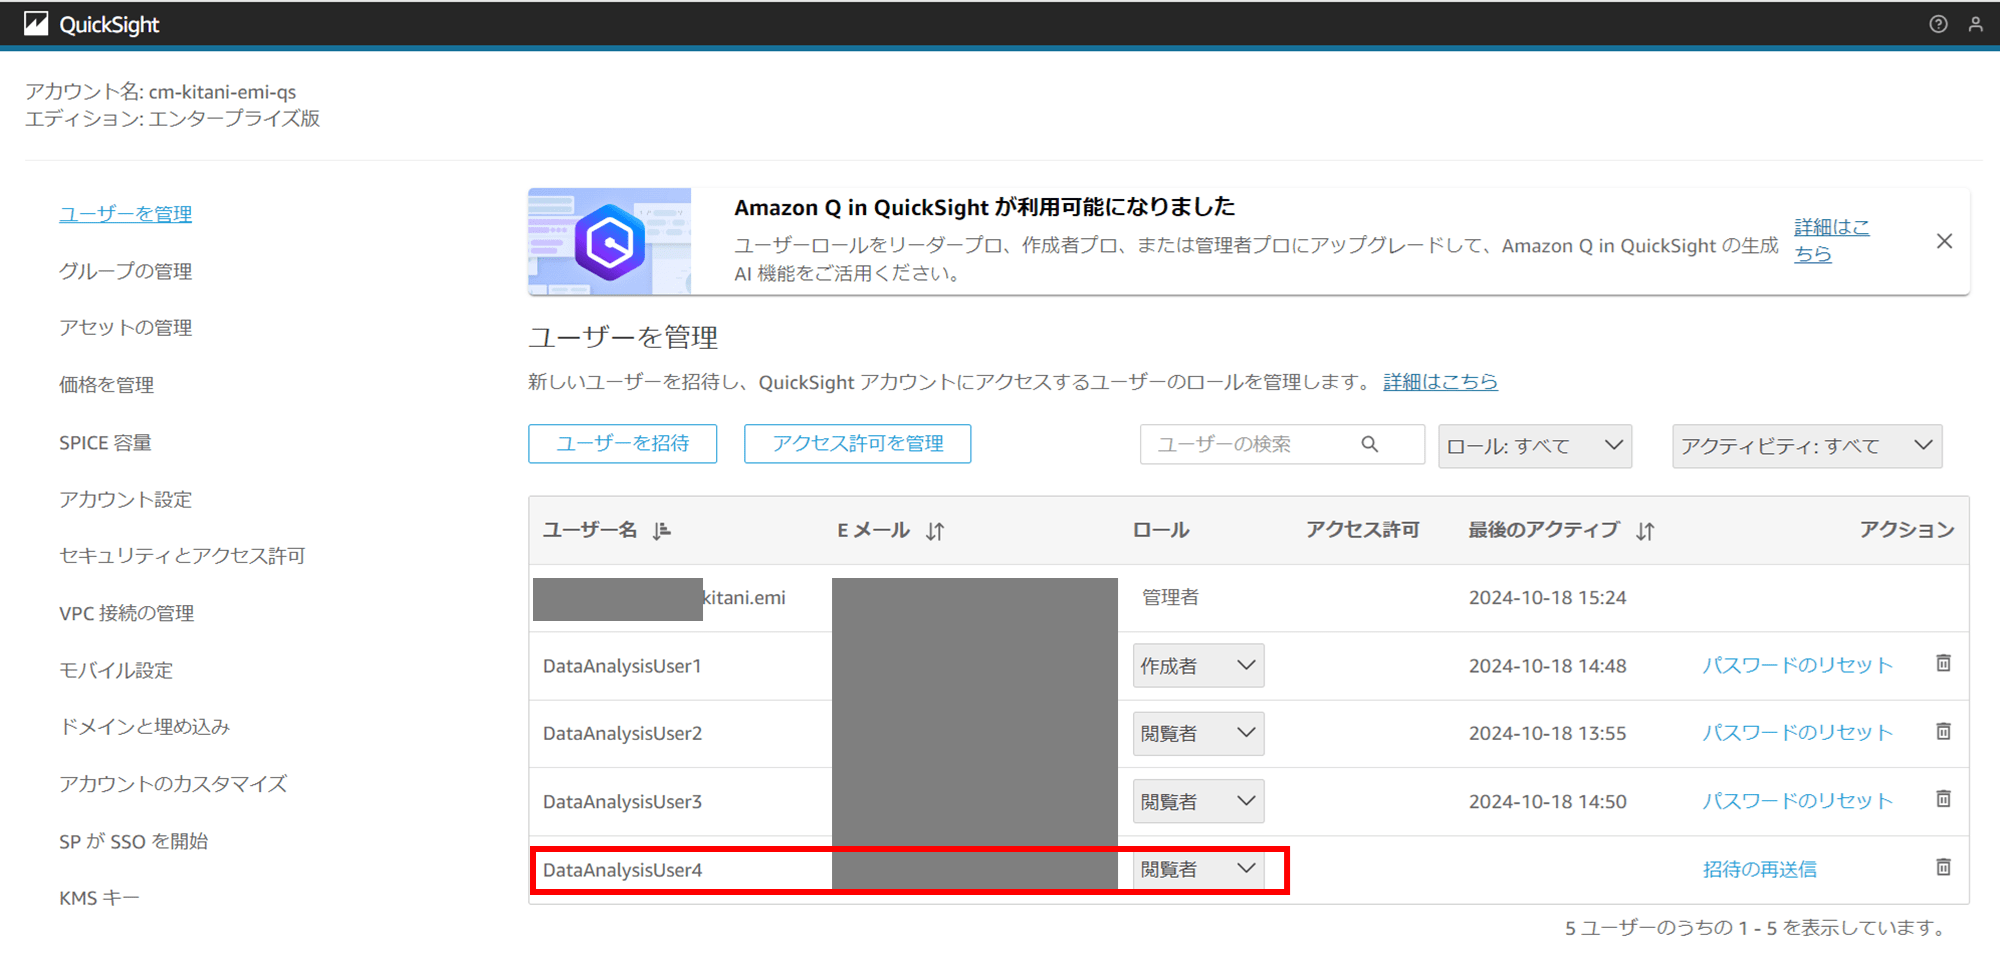The width and height of the screenshot is (2000, 959).
Task: Click the Amazon Q banner illustration
Action: 609,241
